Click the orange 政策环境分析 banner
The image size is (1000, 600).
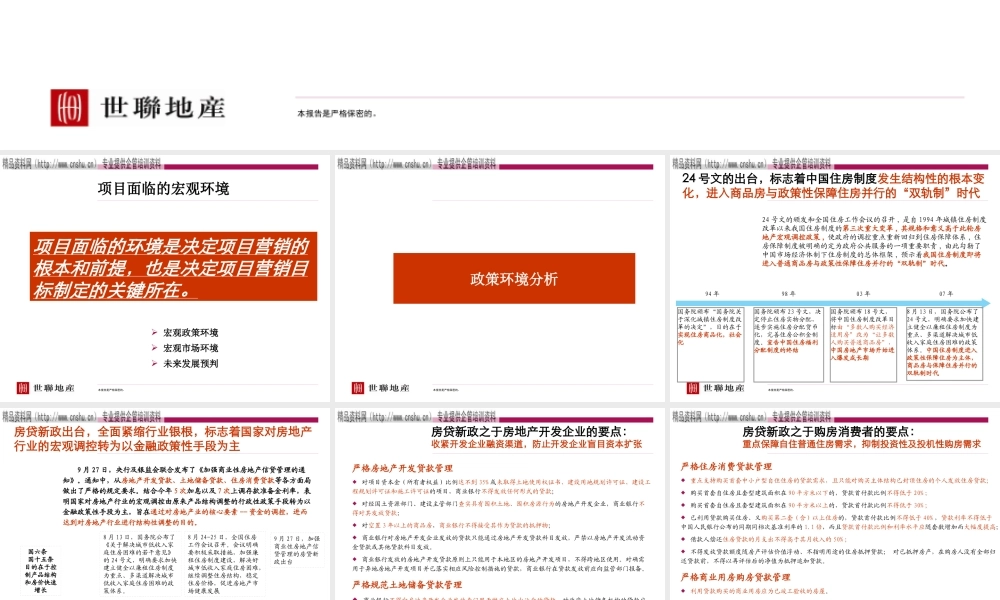point(514,279)
